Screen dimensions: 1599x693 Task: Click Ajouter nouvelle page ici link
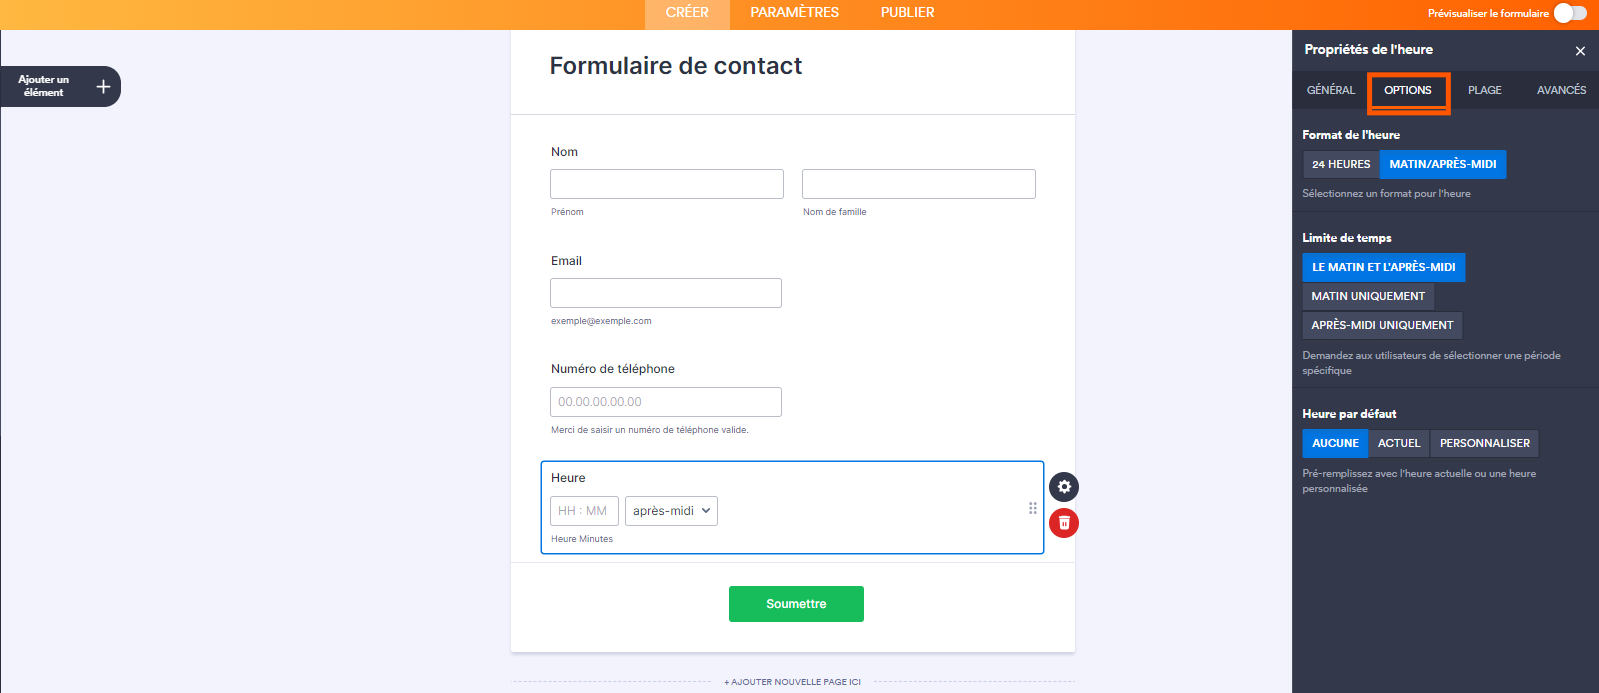pyautogui.click(x=792, y=682)
